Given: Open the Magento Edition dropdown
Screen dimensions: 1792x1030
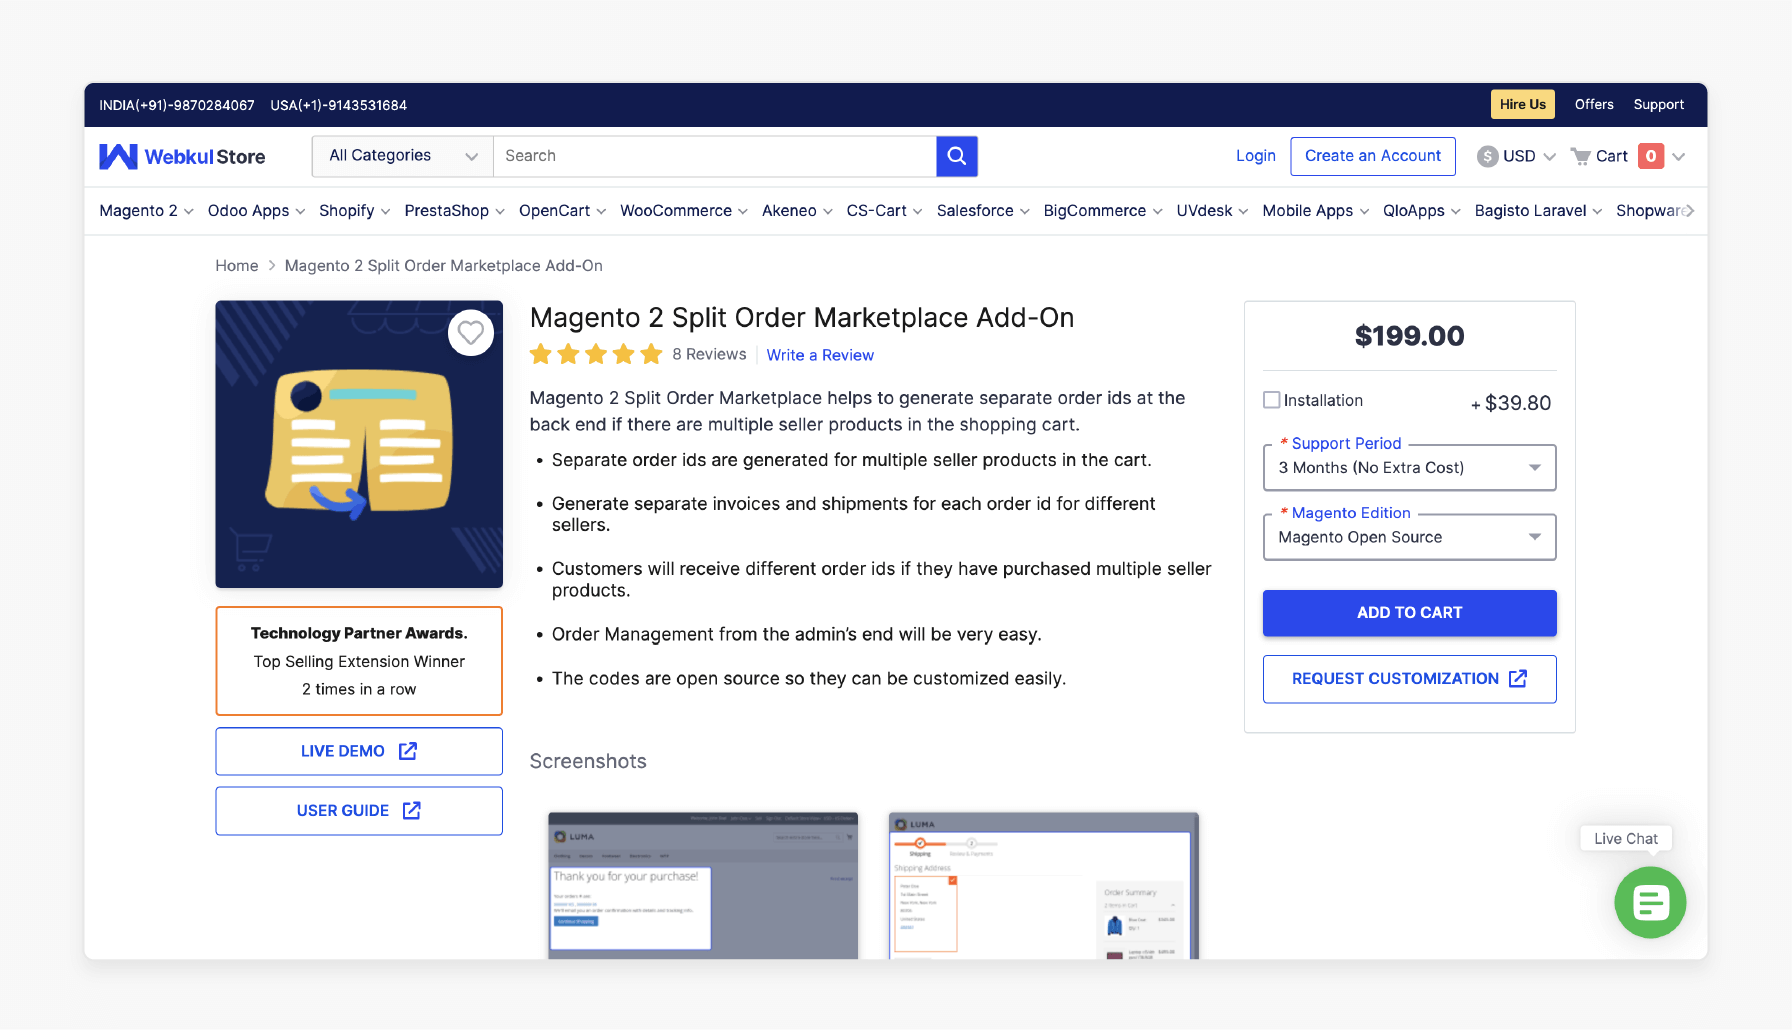Looking at the screenshot, I should tap(1409, 537).
